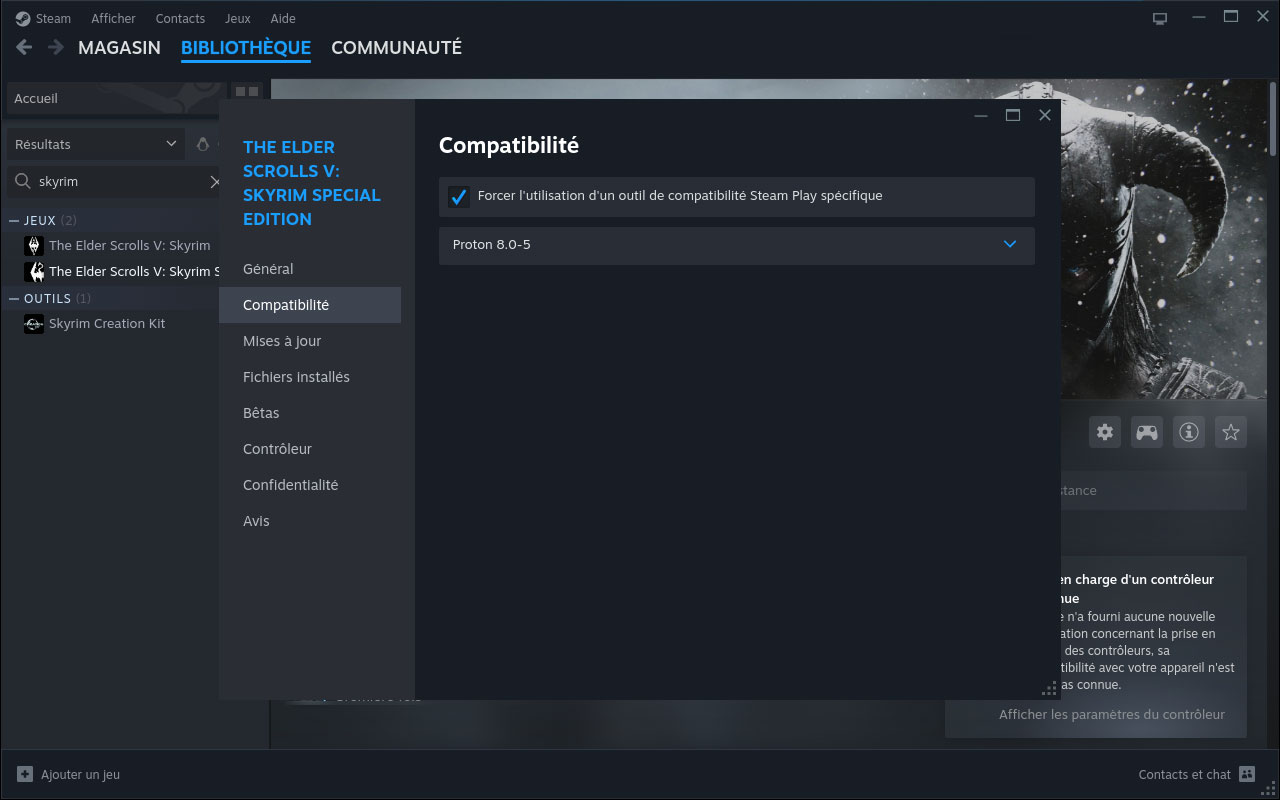The width and height of the screenshot is (1280, 800).
Task: Open the Jeux menu
Action: point(238,18)
